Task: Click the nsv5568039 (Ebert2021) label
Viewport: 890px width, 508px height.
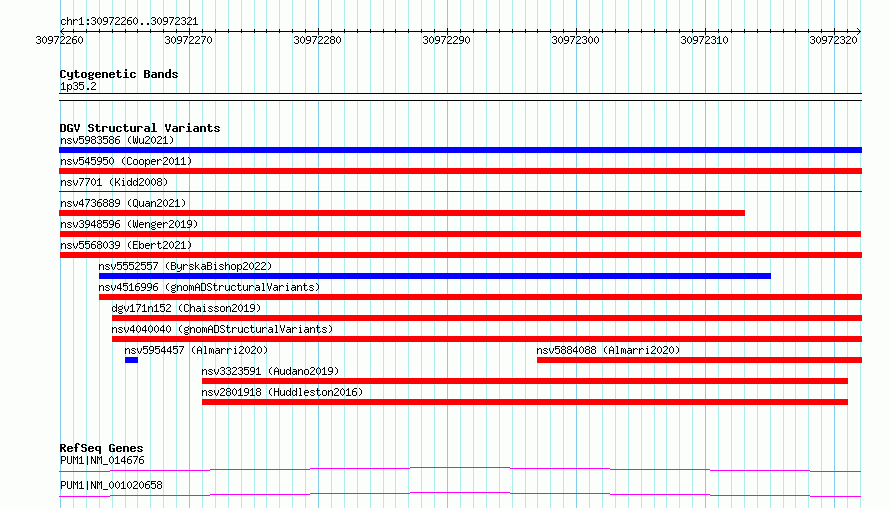Action: (126, 245)
